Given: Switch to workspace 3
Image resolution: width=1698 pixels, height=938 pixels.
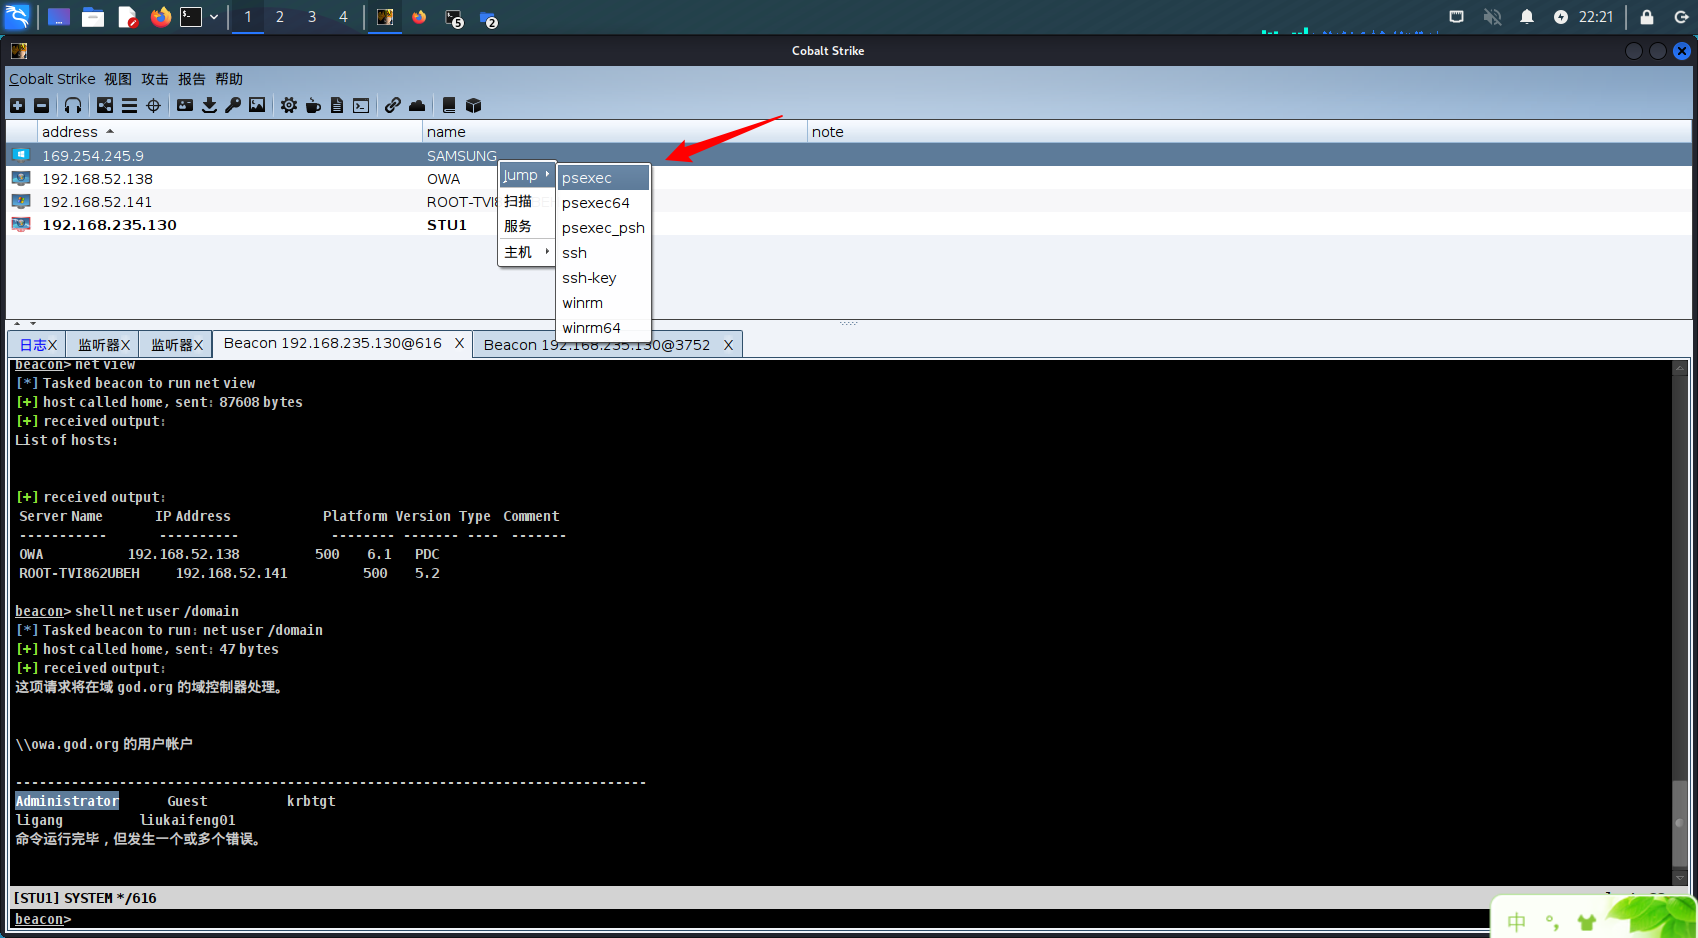Looking at the screenshot, I should click(312, 17).
